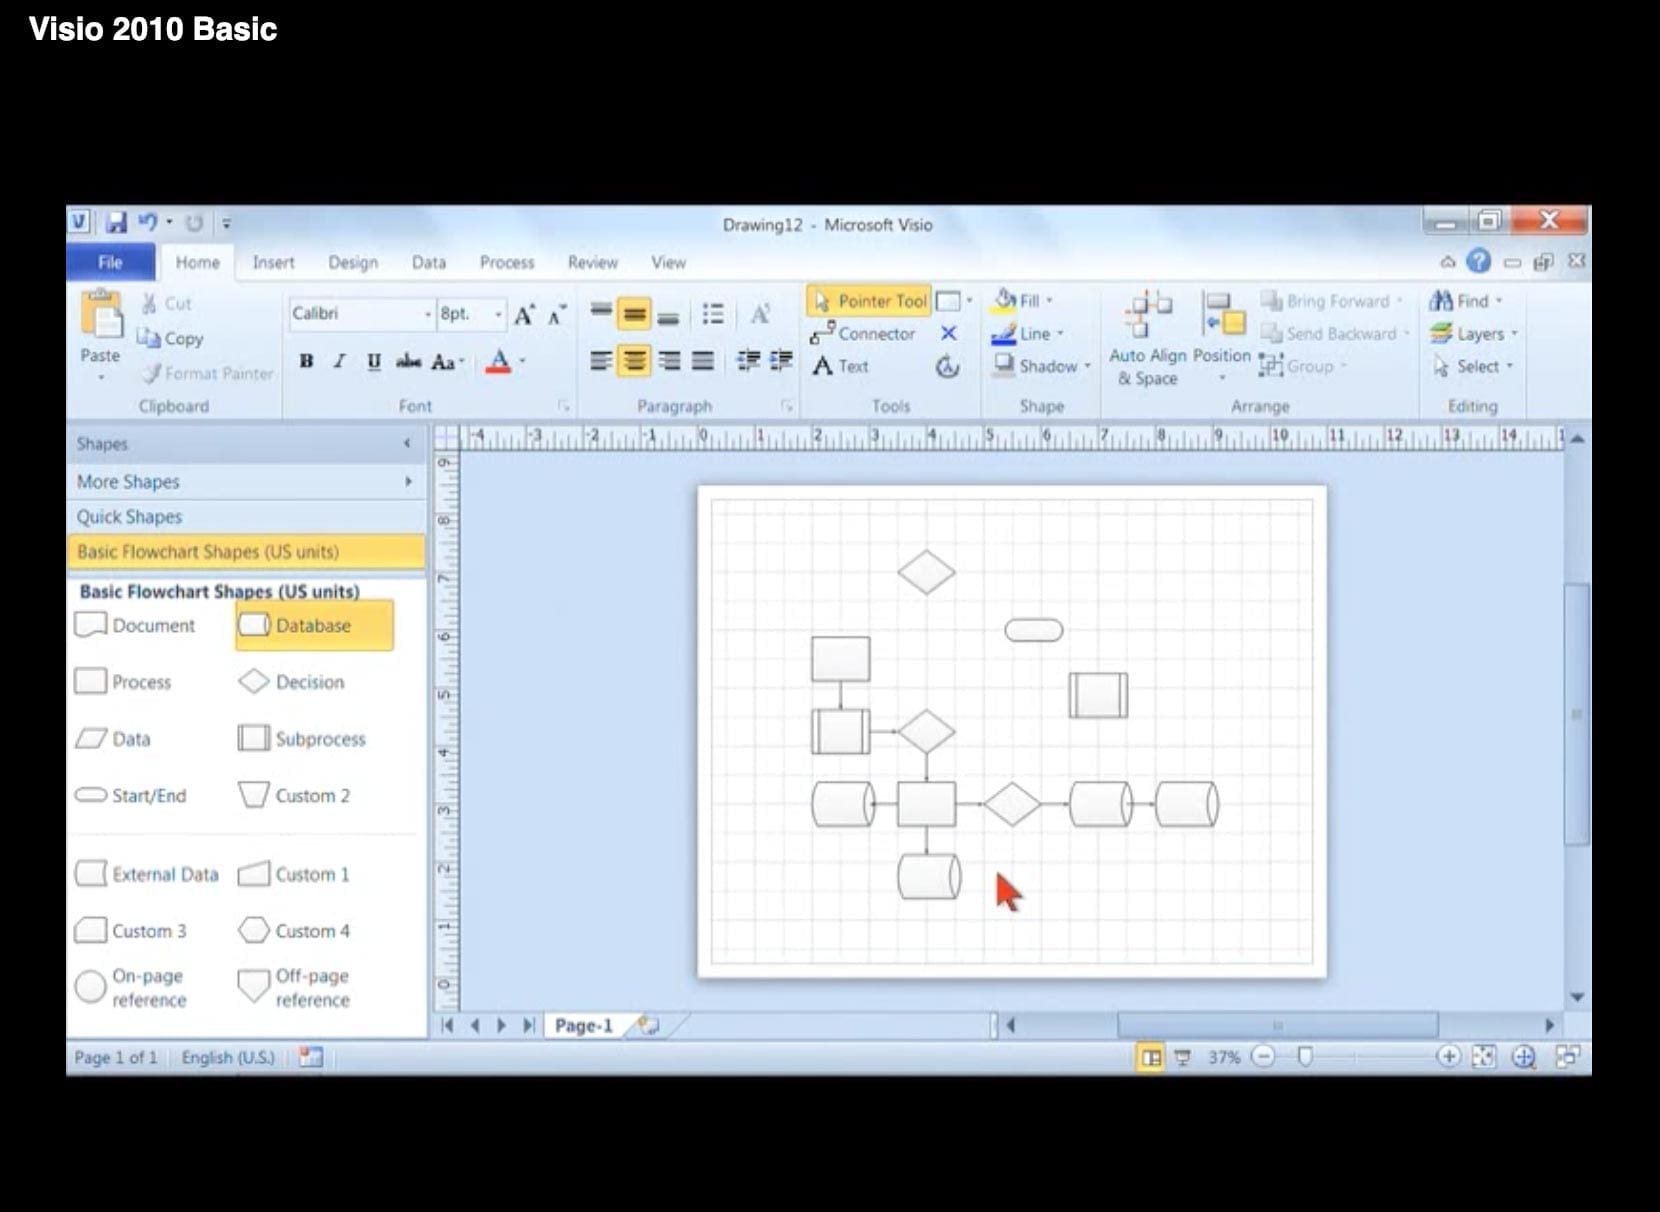The image size is (1660, 1212).
Task: Switch to the Design tab
Action: point(353,262)
